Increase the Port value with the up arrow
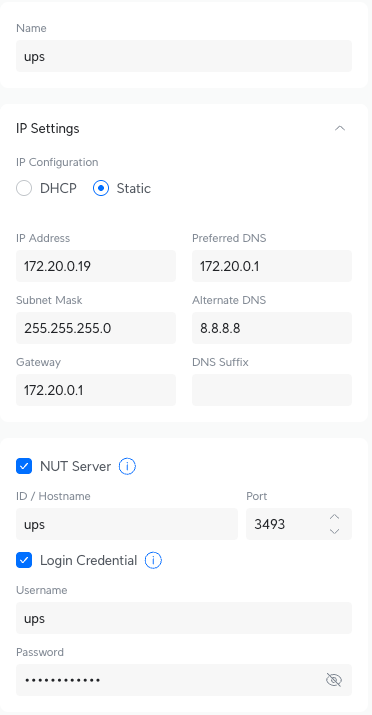Viewport: 372px width, 715px height. pyautogui.click(x=335, y=517)
